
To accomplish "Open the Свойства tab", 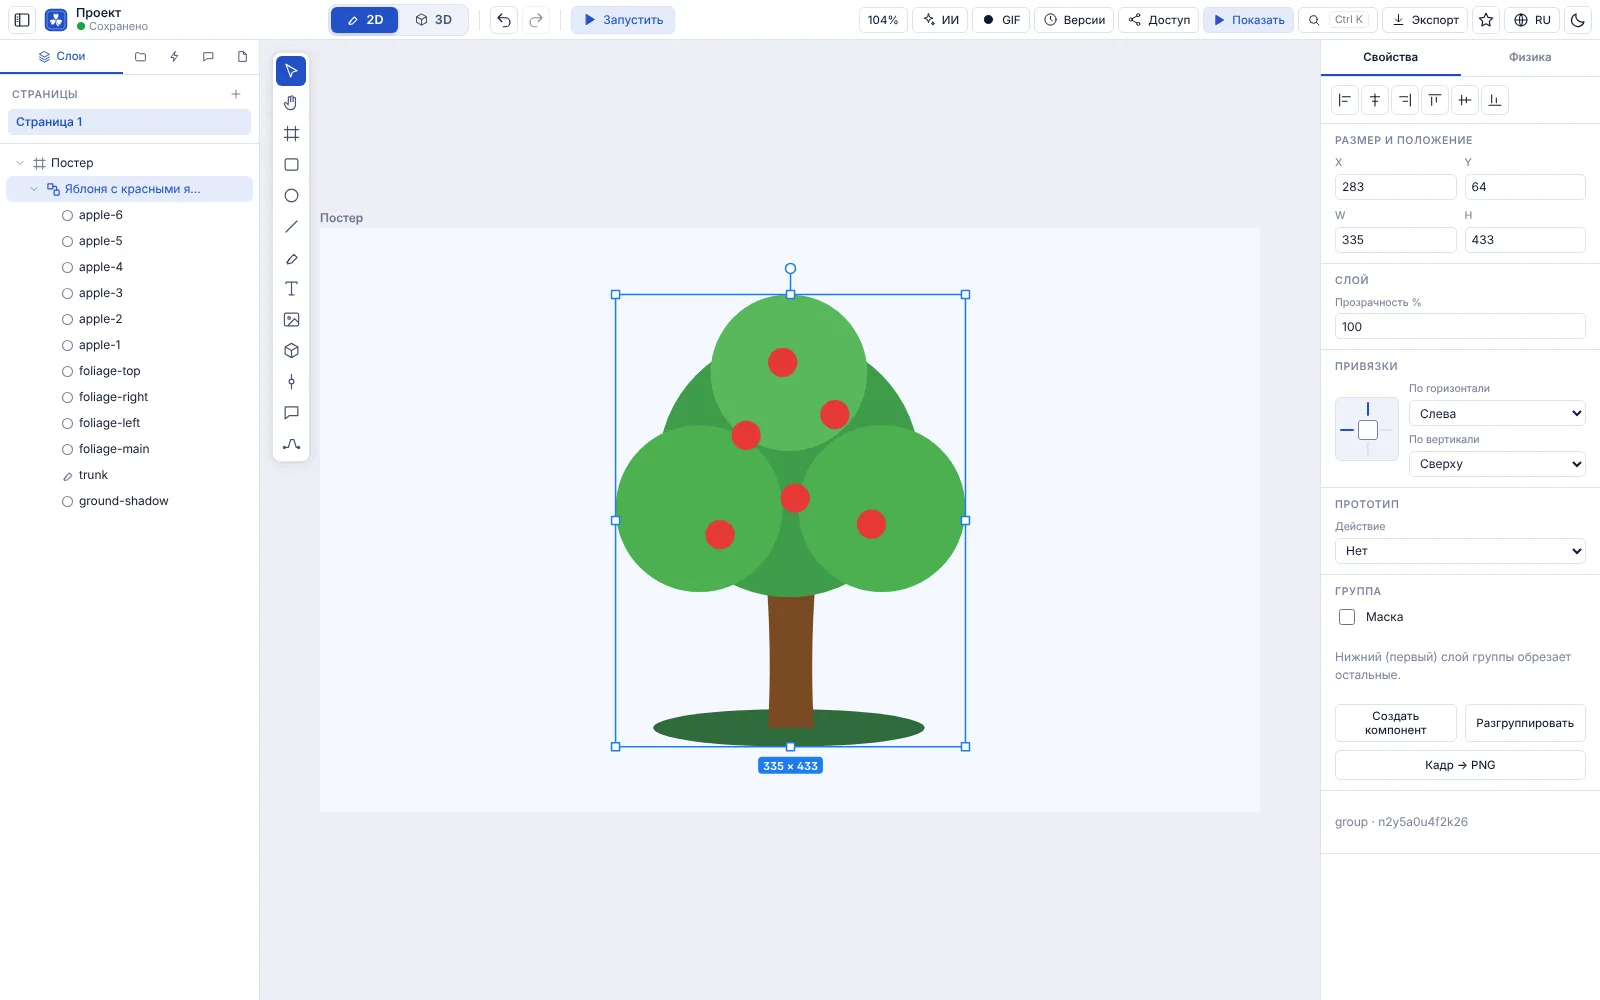I will (x=1390, y=57).
